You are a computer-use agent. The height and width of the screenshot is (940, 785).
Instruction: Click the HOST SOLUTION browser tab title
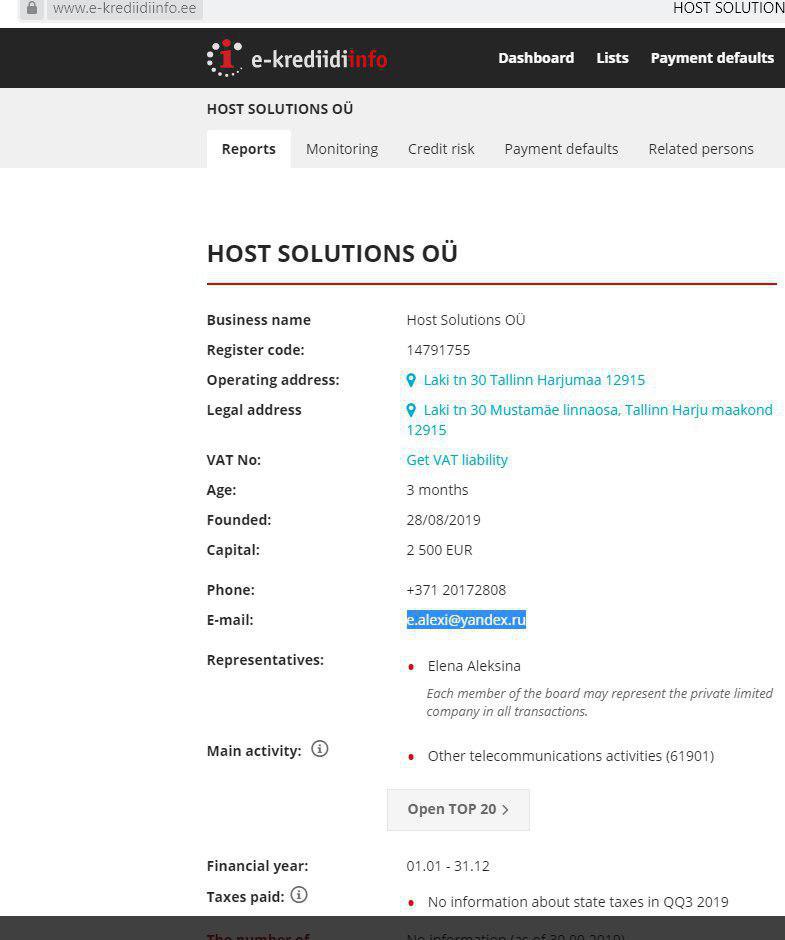pos(729,8)
